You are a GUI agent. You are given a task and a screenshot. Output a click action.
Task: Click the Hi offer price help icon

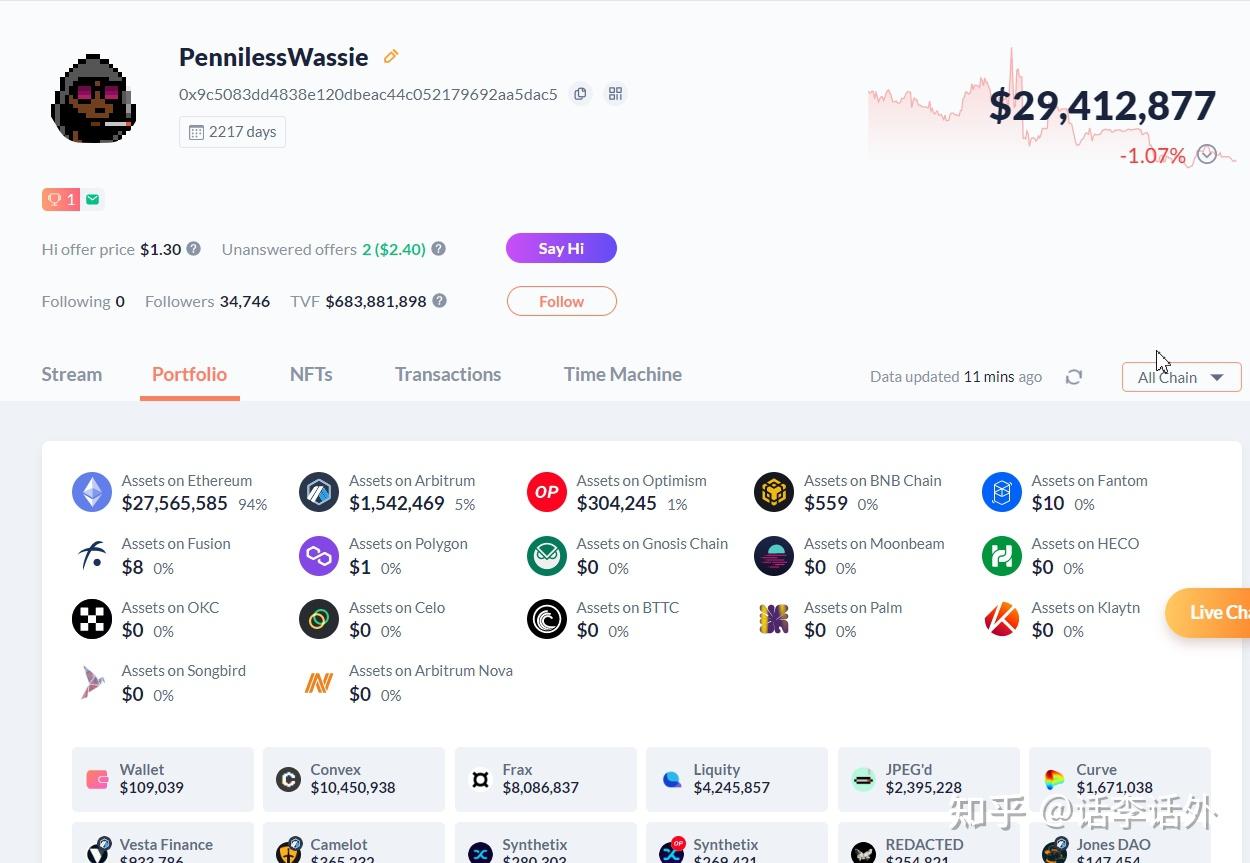[194, 248]
